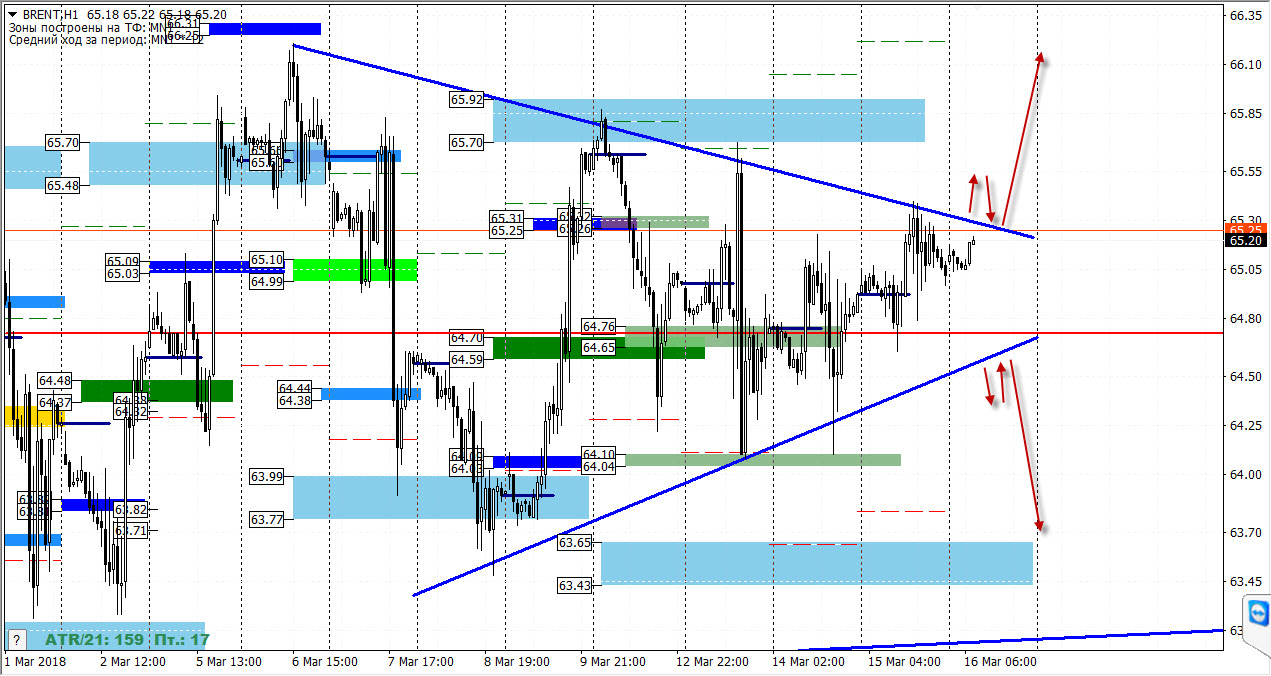The width and height of the screenshot is (1271, 676).
Task: Select the 64.10 level label
Action: coord(599,454)
